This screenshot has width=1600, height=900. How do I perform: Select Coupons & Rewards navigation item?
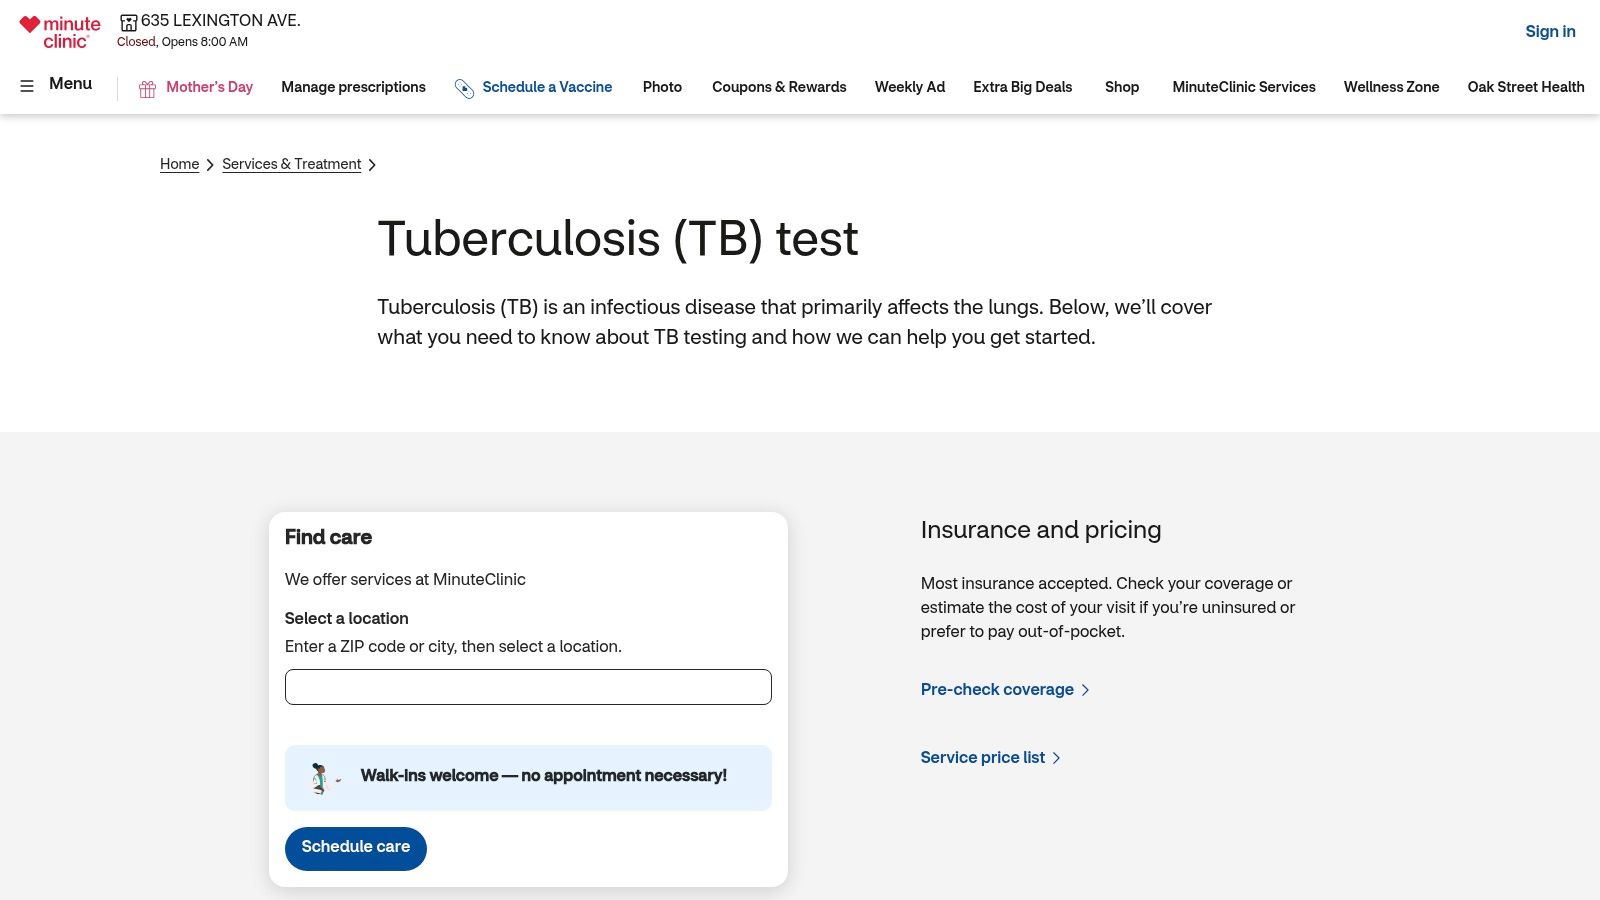click(779, 87)
